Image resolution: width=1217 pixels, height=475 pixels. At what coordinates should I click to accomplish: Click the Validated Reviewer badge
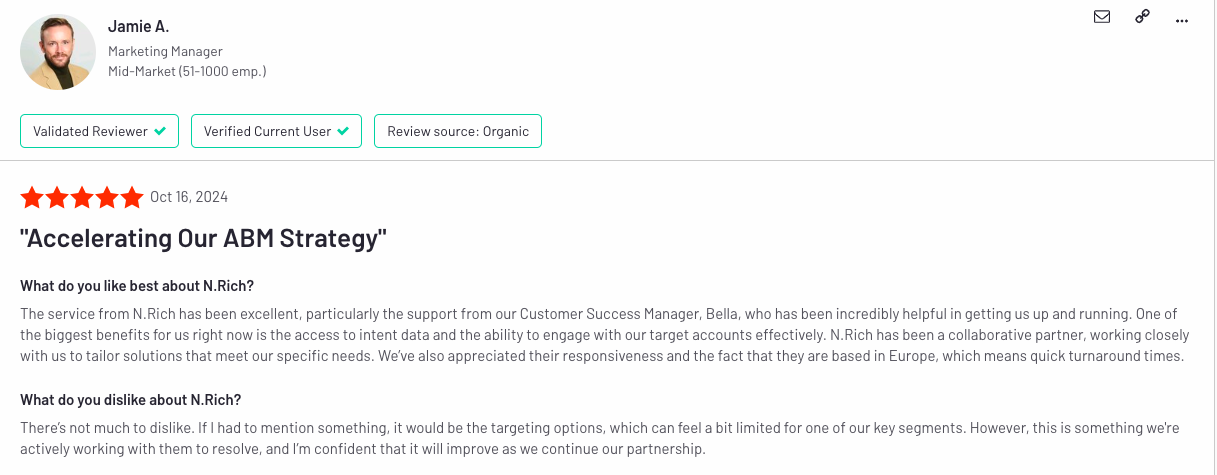[x=99, y=131]
